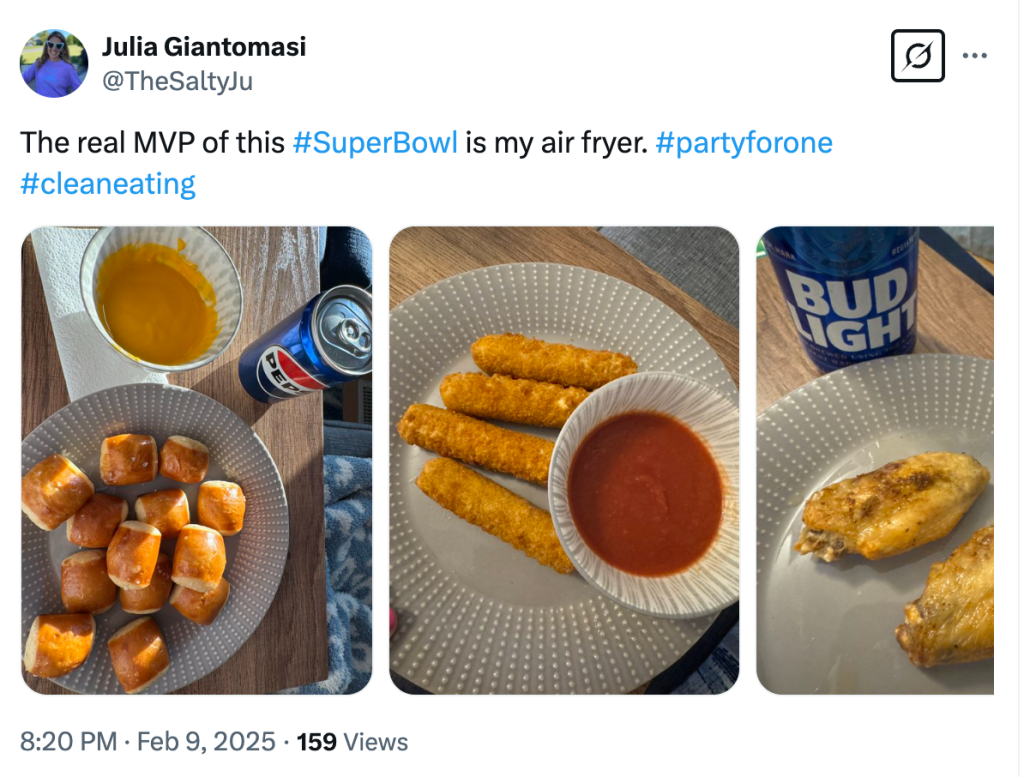Click the 159 Views count
Image resolution: width=1024 pixels, height=777 pixels.
[353, 742]
